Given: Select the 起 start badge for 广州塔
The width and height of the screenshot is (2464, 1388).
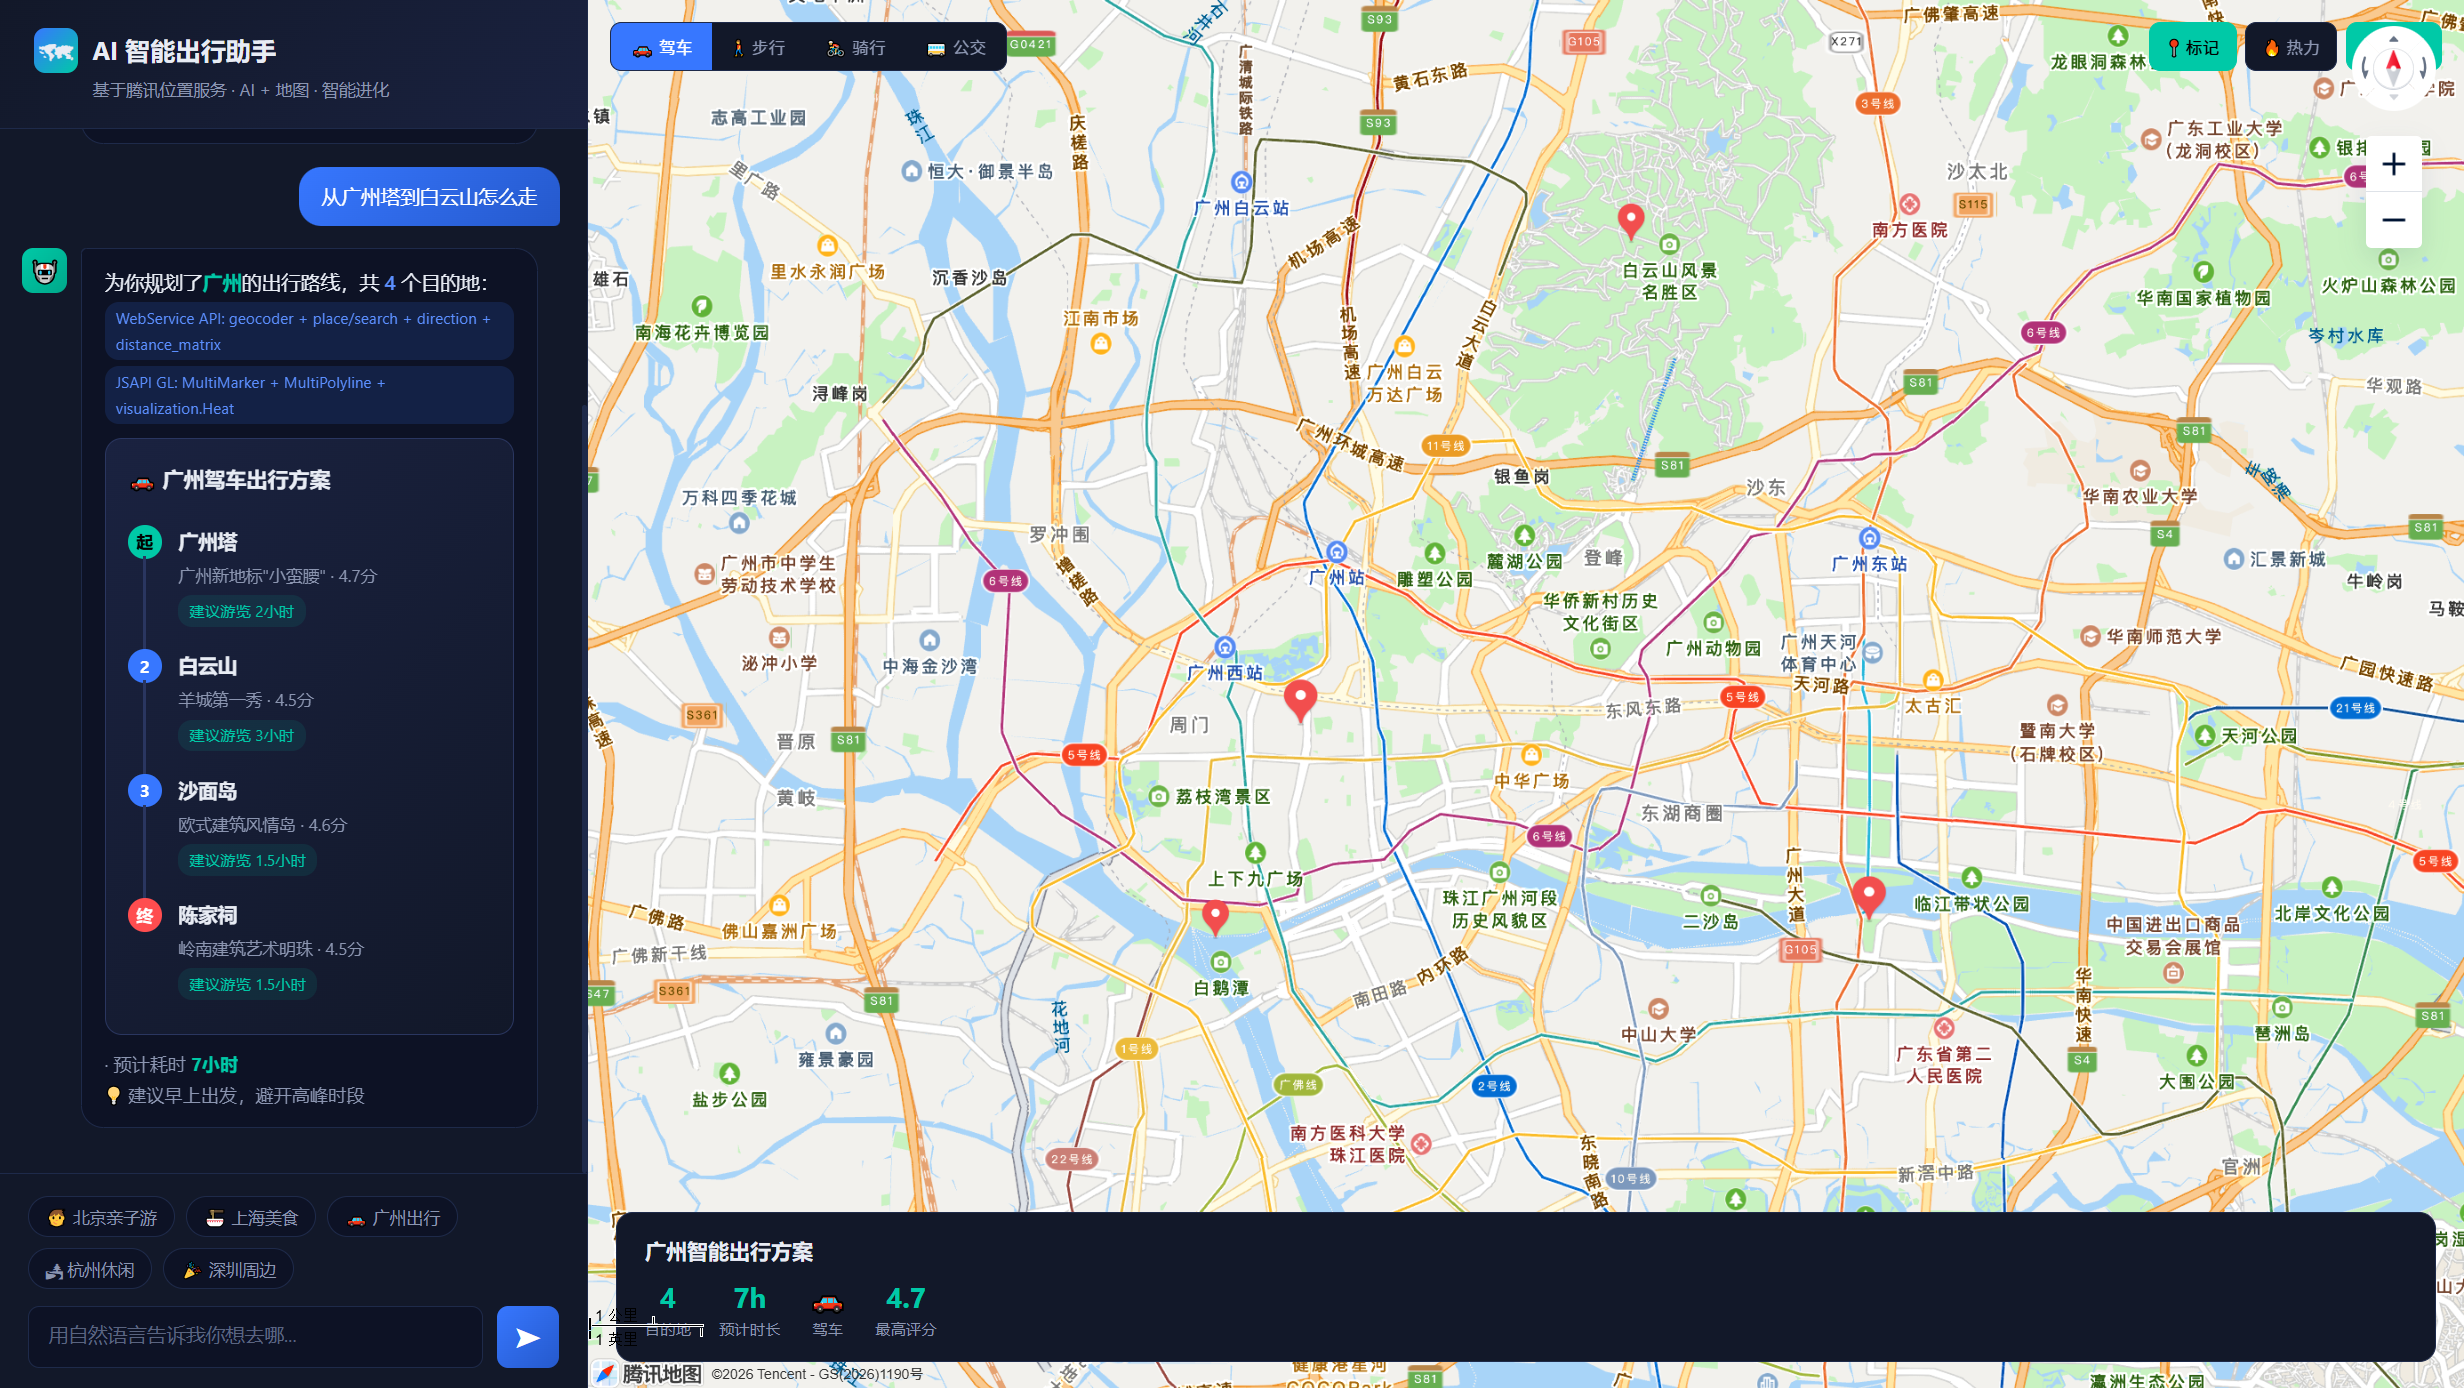Looking at the screenshot, I should (x=145, y=542).
